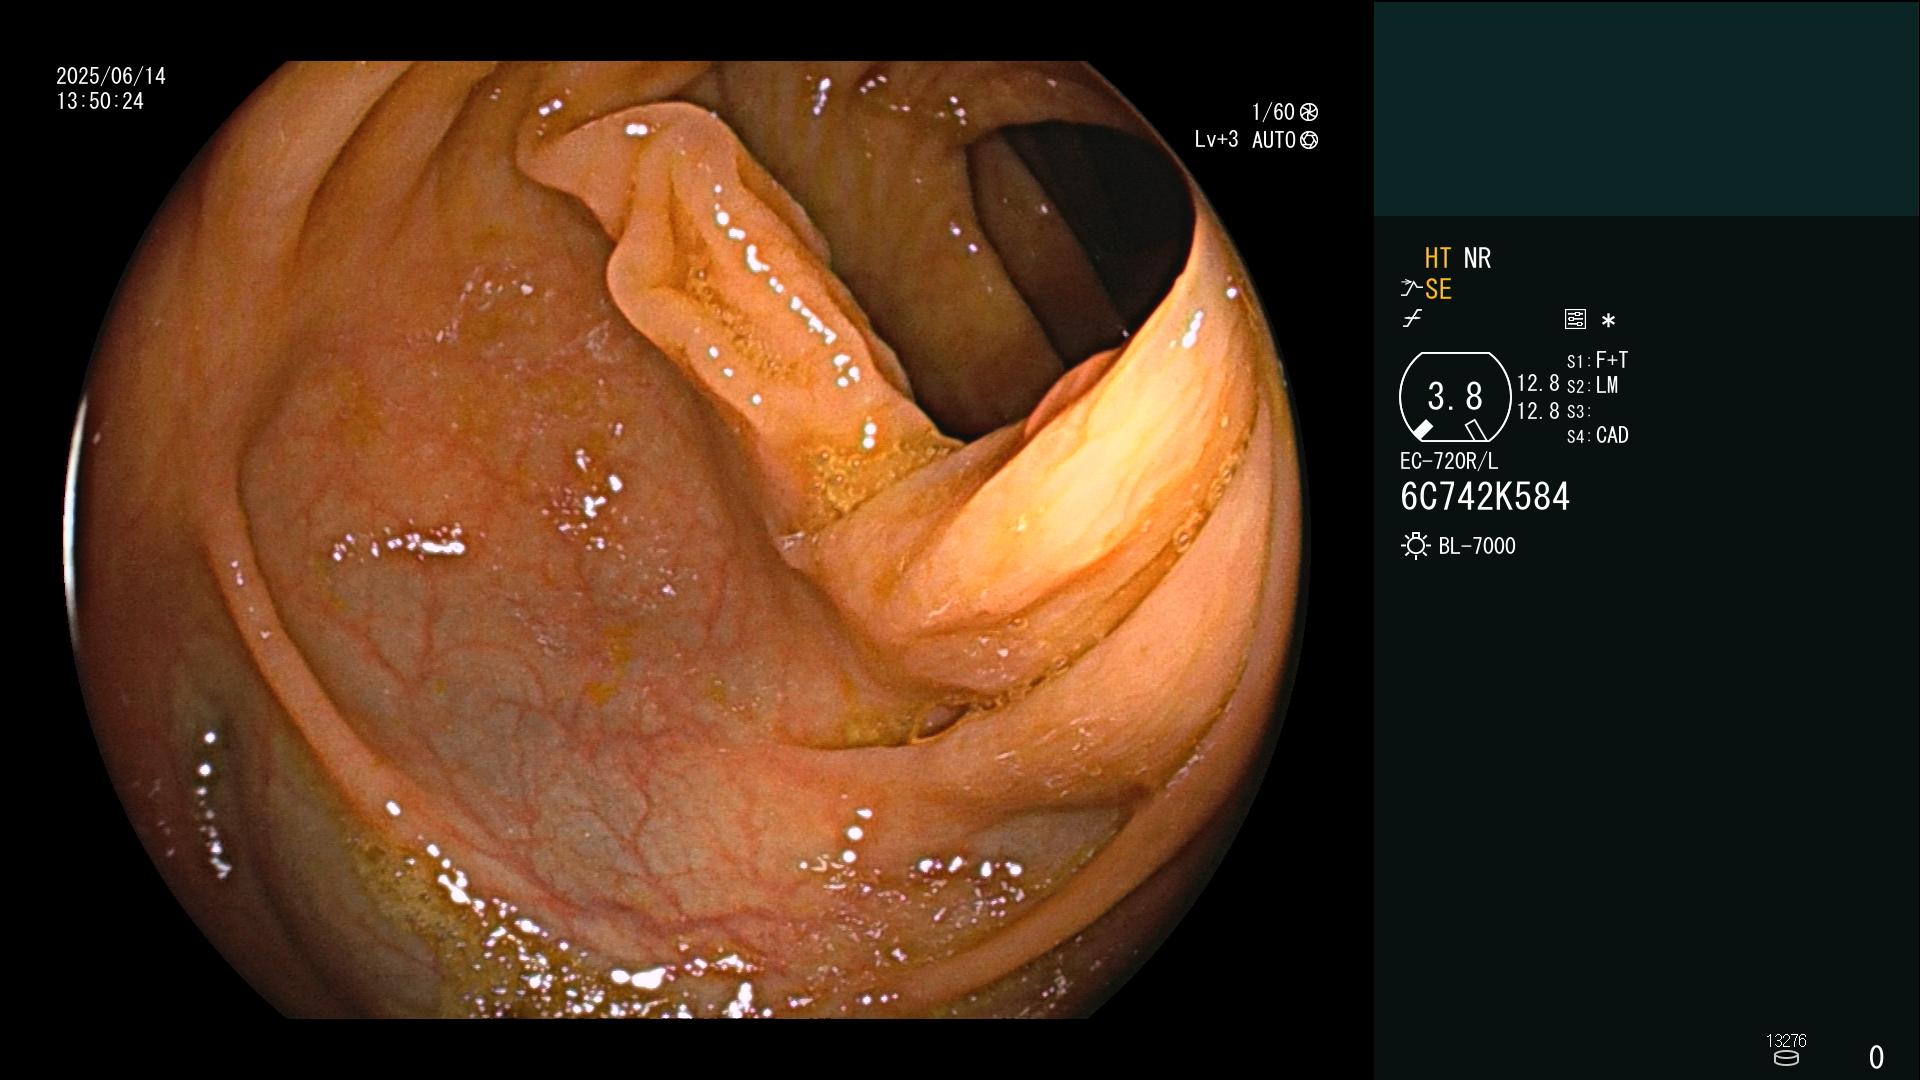Select the orange SE indicator
This screenshot has width=1920, height=1080.
[x=1438, y=289]
